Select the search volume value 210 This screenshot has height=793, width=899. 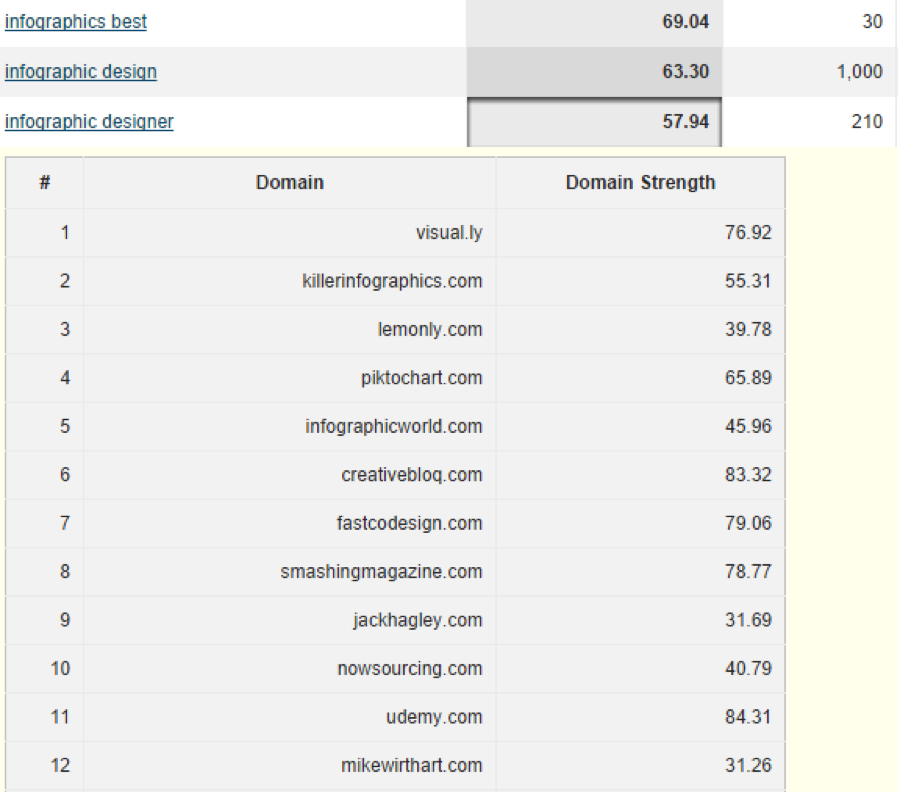[x=867, y=122]
